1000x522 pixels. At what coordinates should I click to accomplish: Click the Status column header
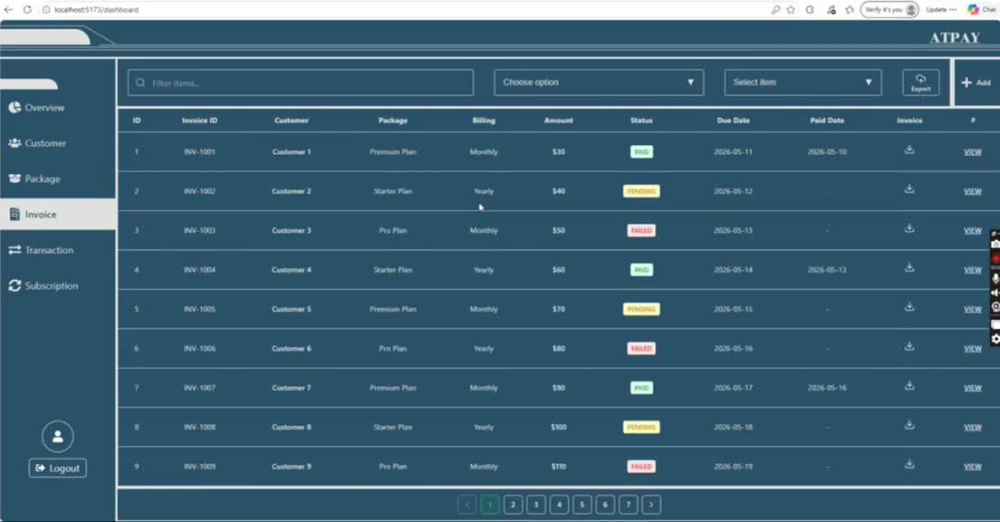(x=641, y=121)
